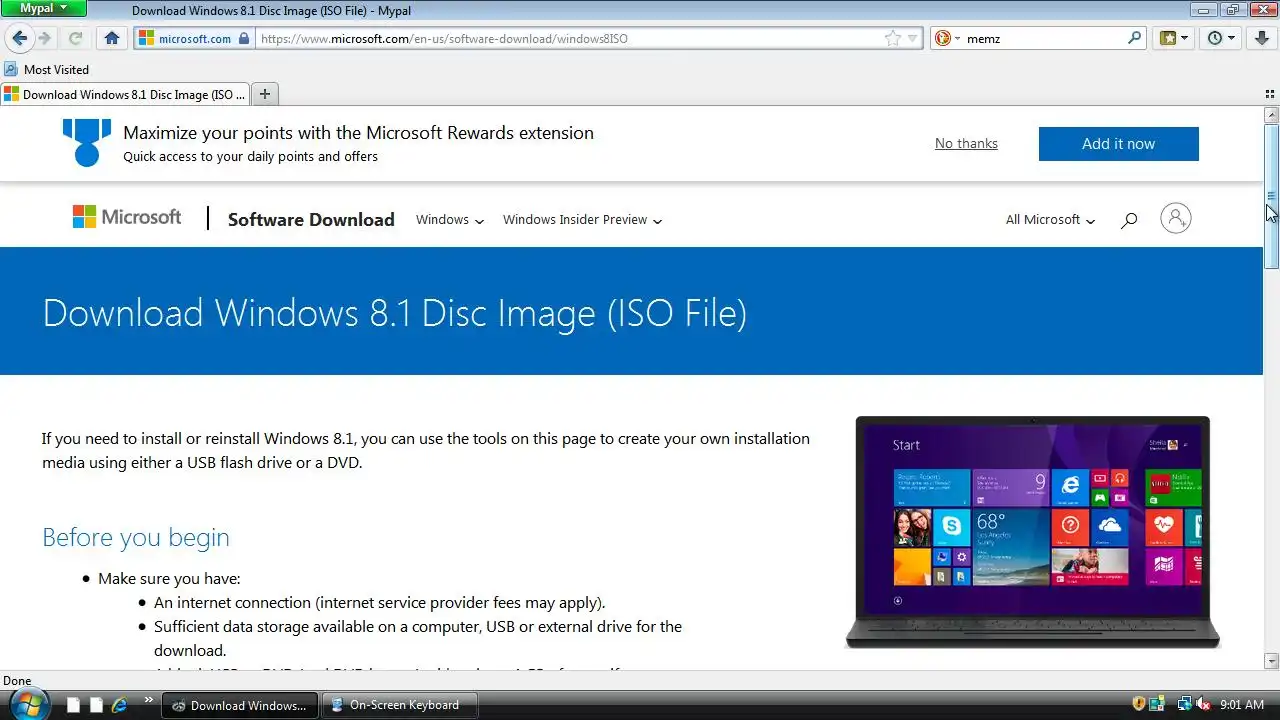Viewport: 1280px width, 720px height.
Task: Choose search engine via DuckDuckGo icon
Action: click(942, 38)
